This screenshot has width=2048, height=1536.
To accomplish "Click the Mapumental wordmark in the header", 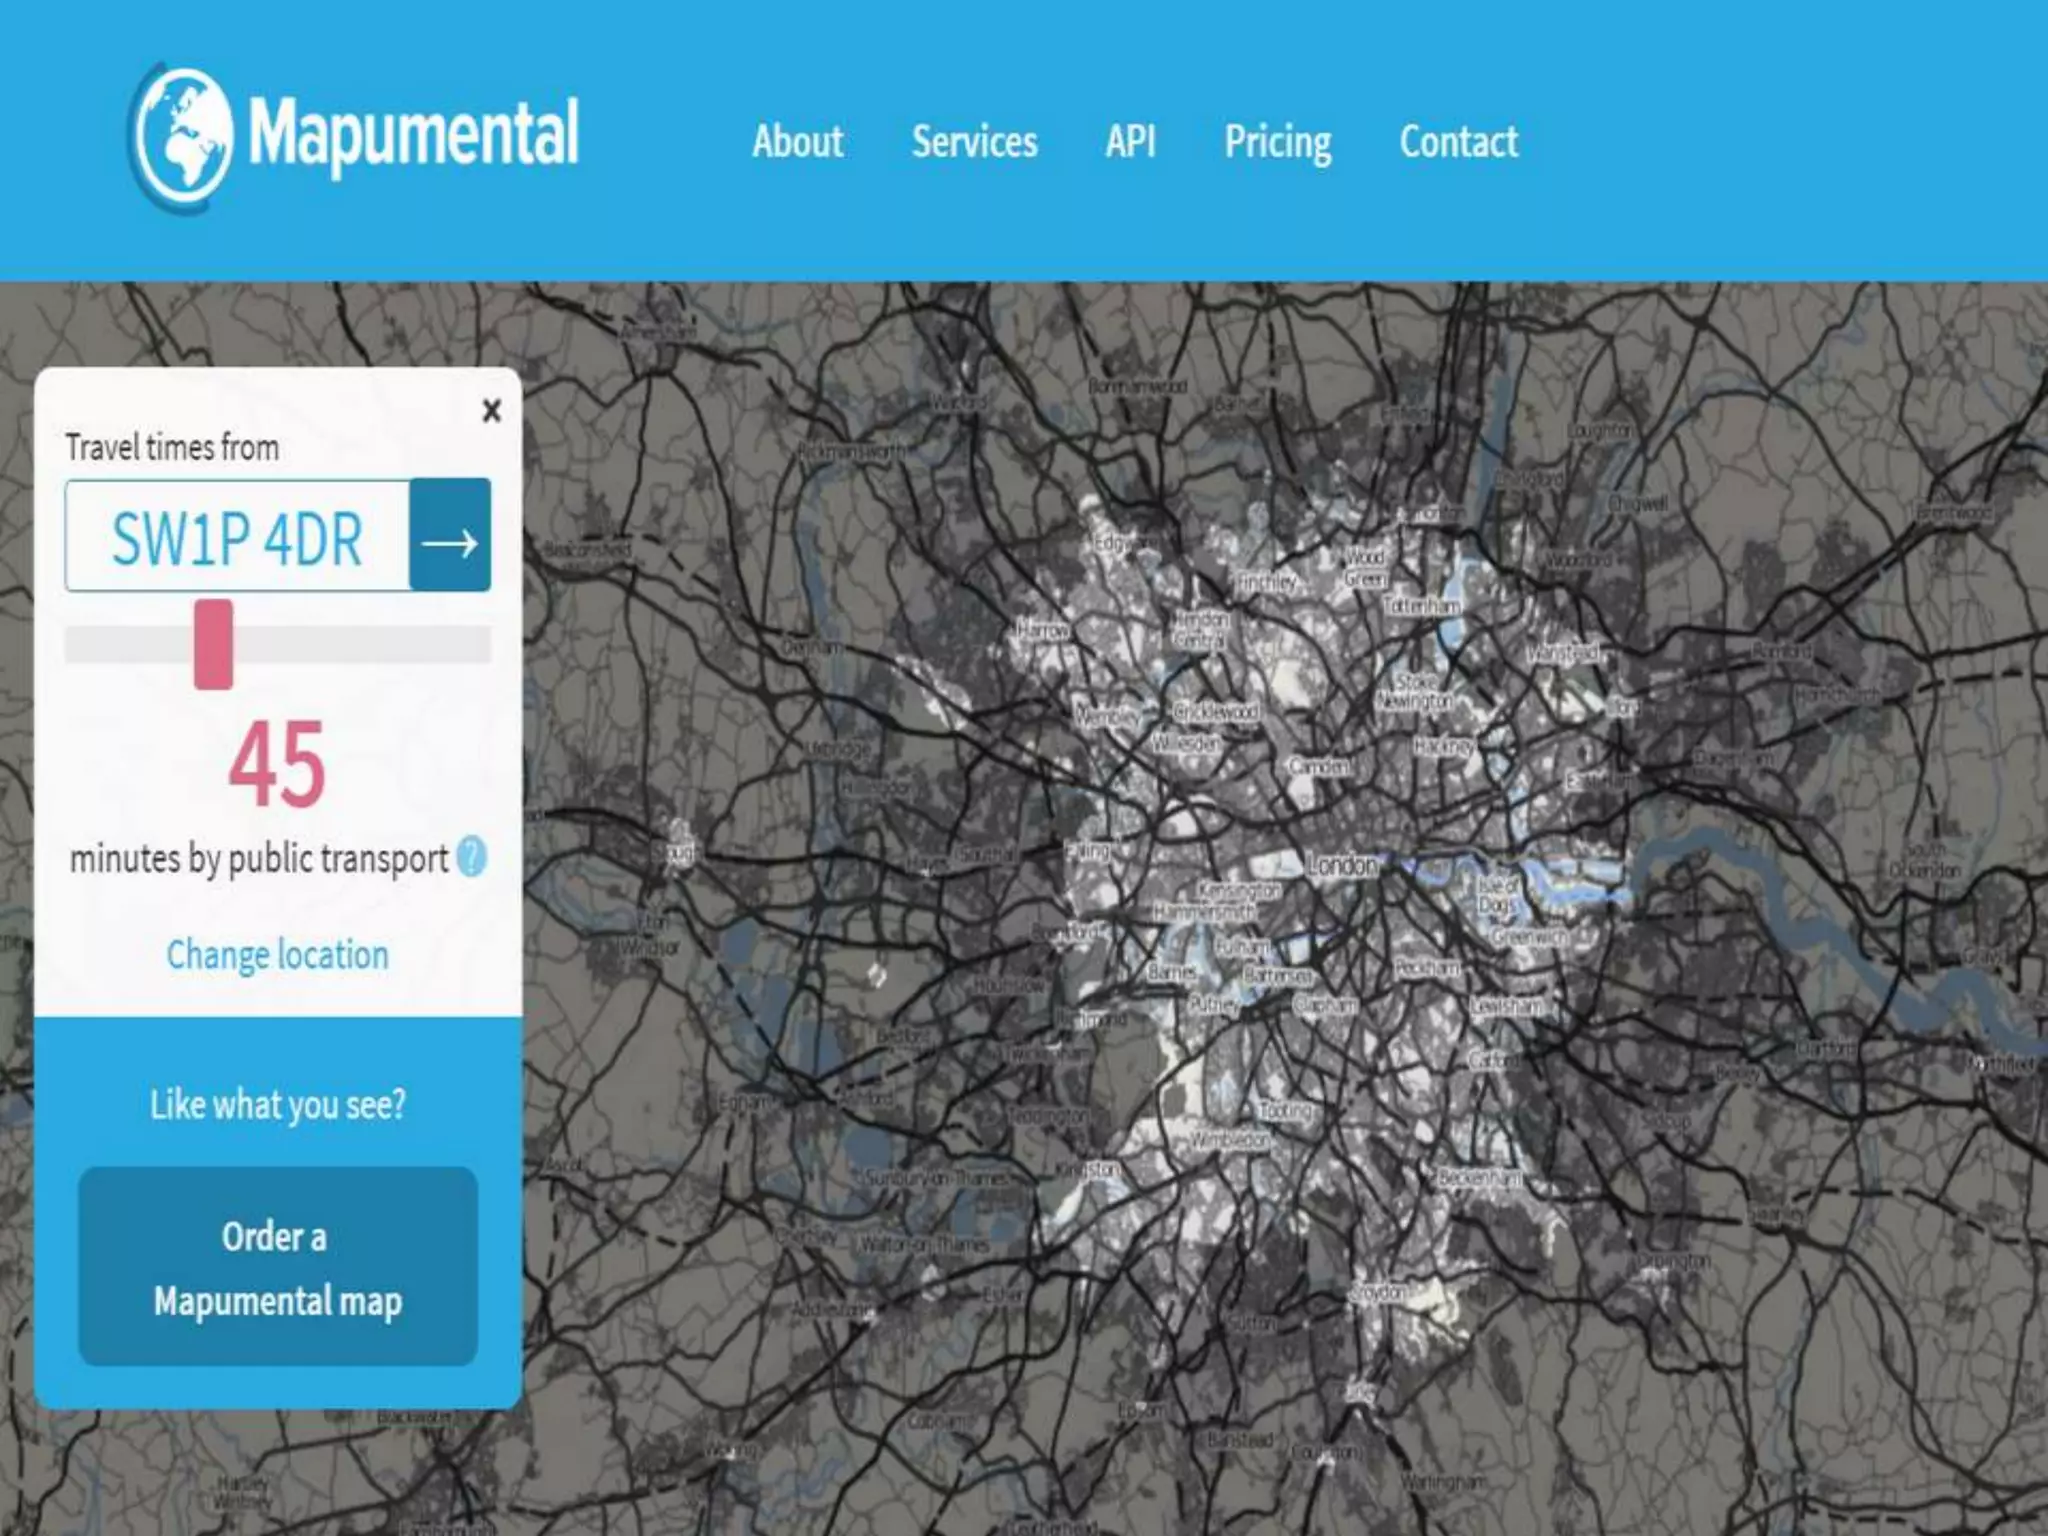I will pos(412,133).
